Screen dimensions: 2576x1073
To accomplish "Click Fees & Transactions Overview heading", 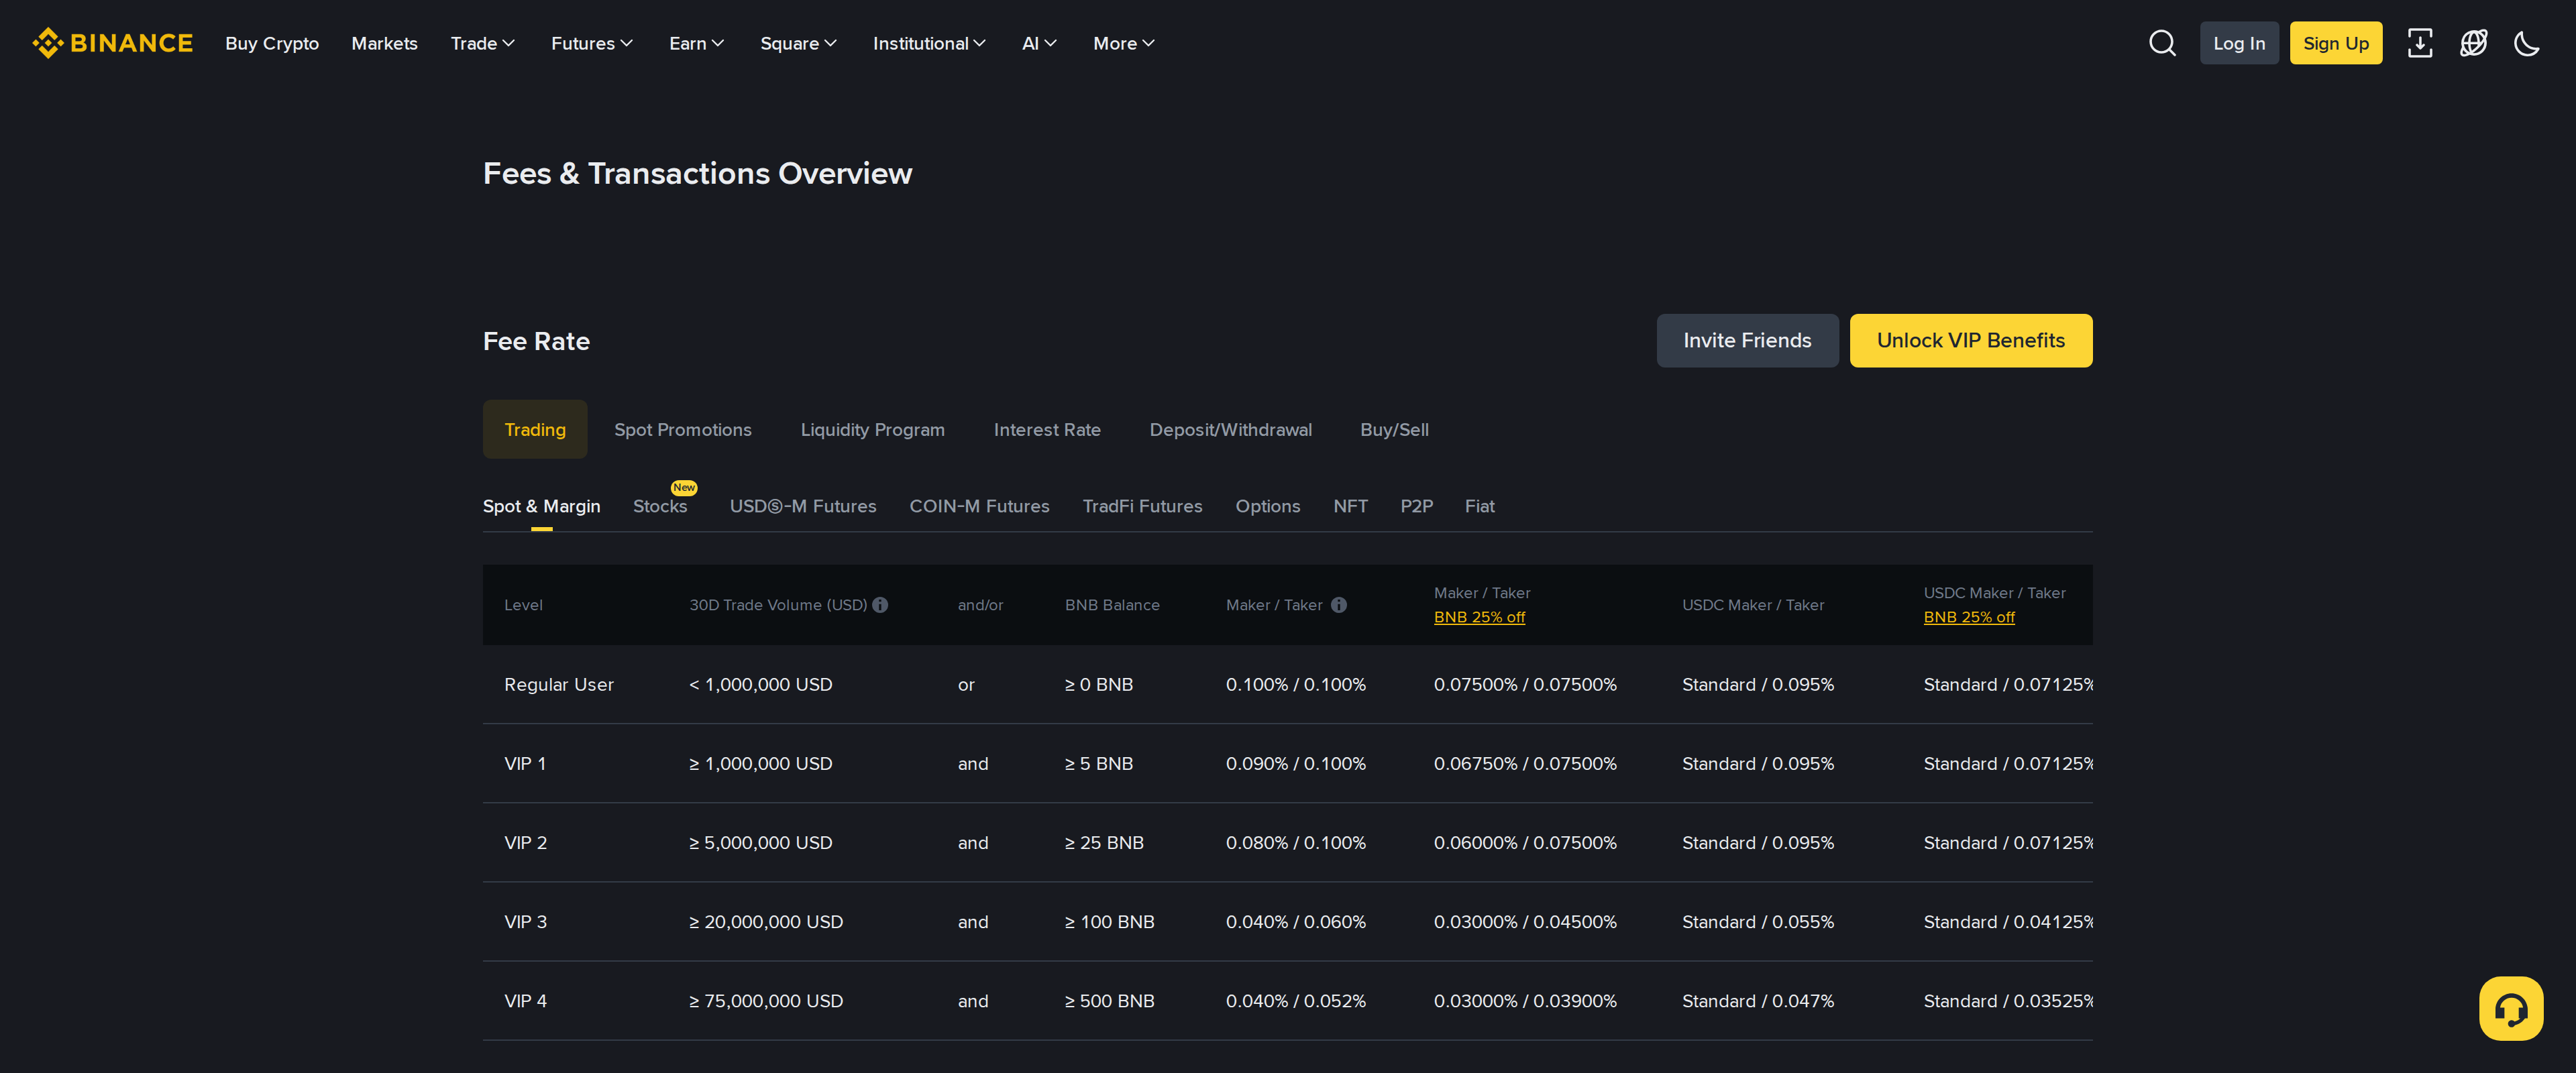I will point(697,173).
